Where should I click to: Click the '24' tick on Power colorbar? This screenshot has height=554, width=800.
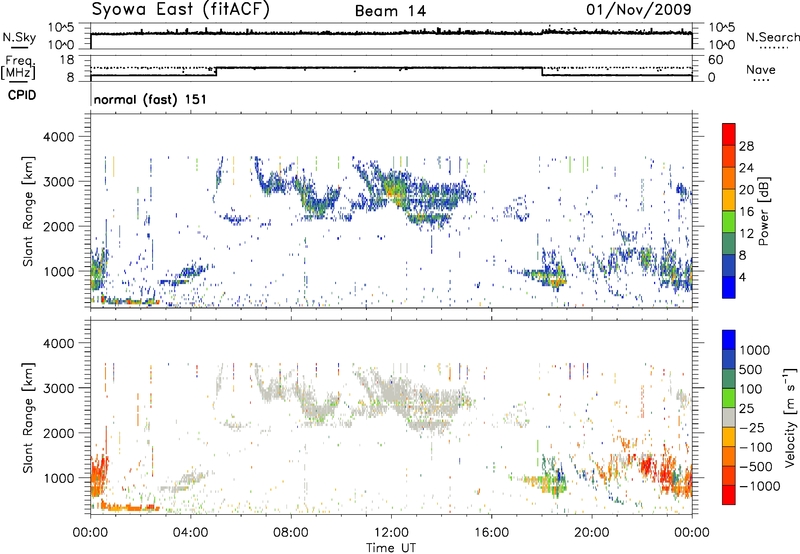(746, 168)
